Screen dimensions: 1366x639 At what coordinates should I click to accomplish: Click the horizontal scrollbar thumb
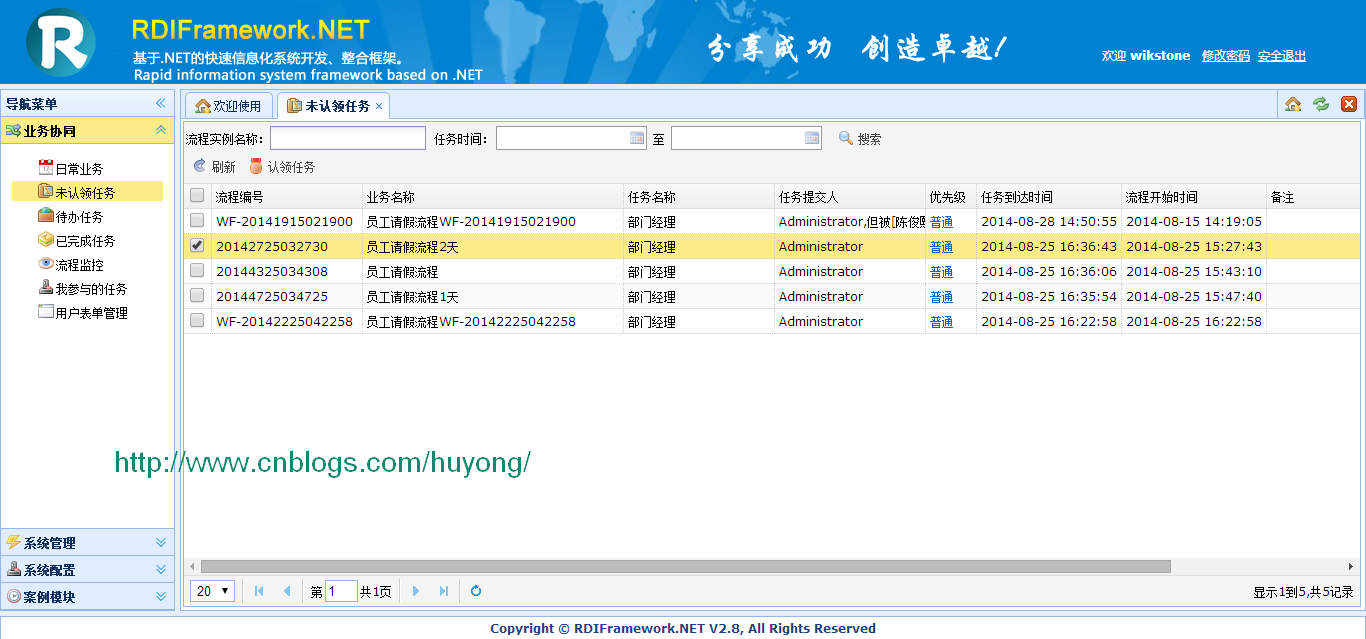685,566
